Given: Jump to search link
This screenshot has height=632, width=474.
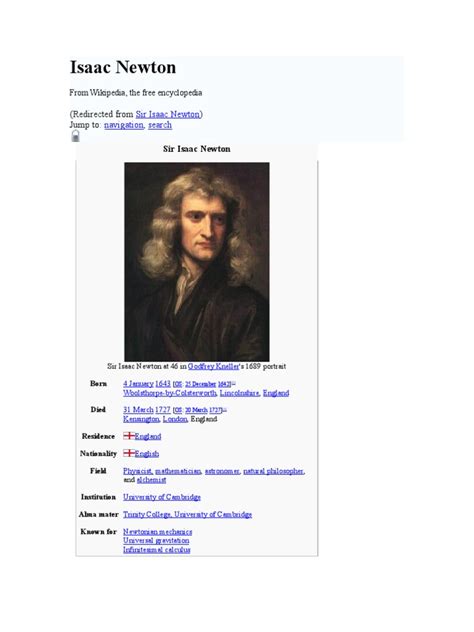Looking at the screenshot, I should (x=160, y=125).
